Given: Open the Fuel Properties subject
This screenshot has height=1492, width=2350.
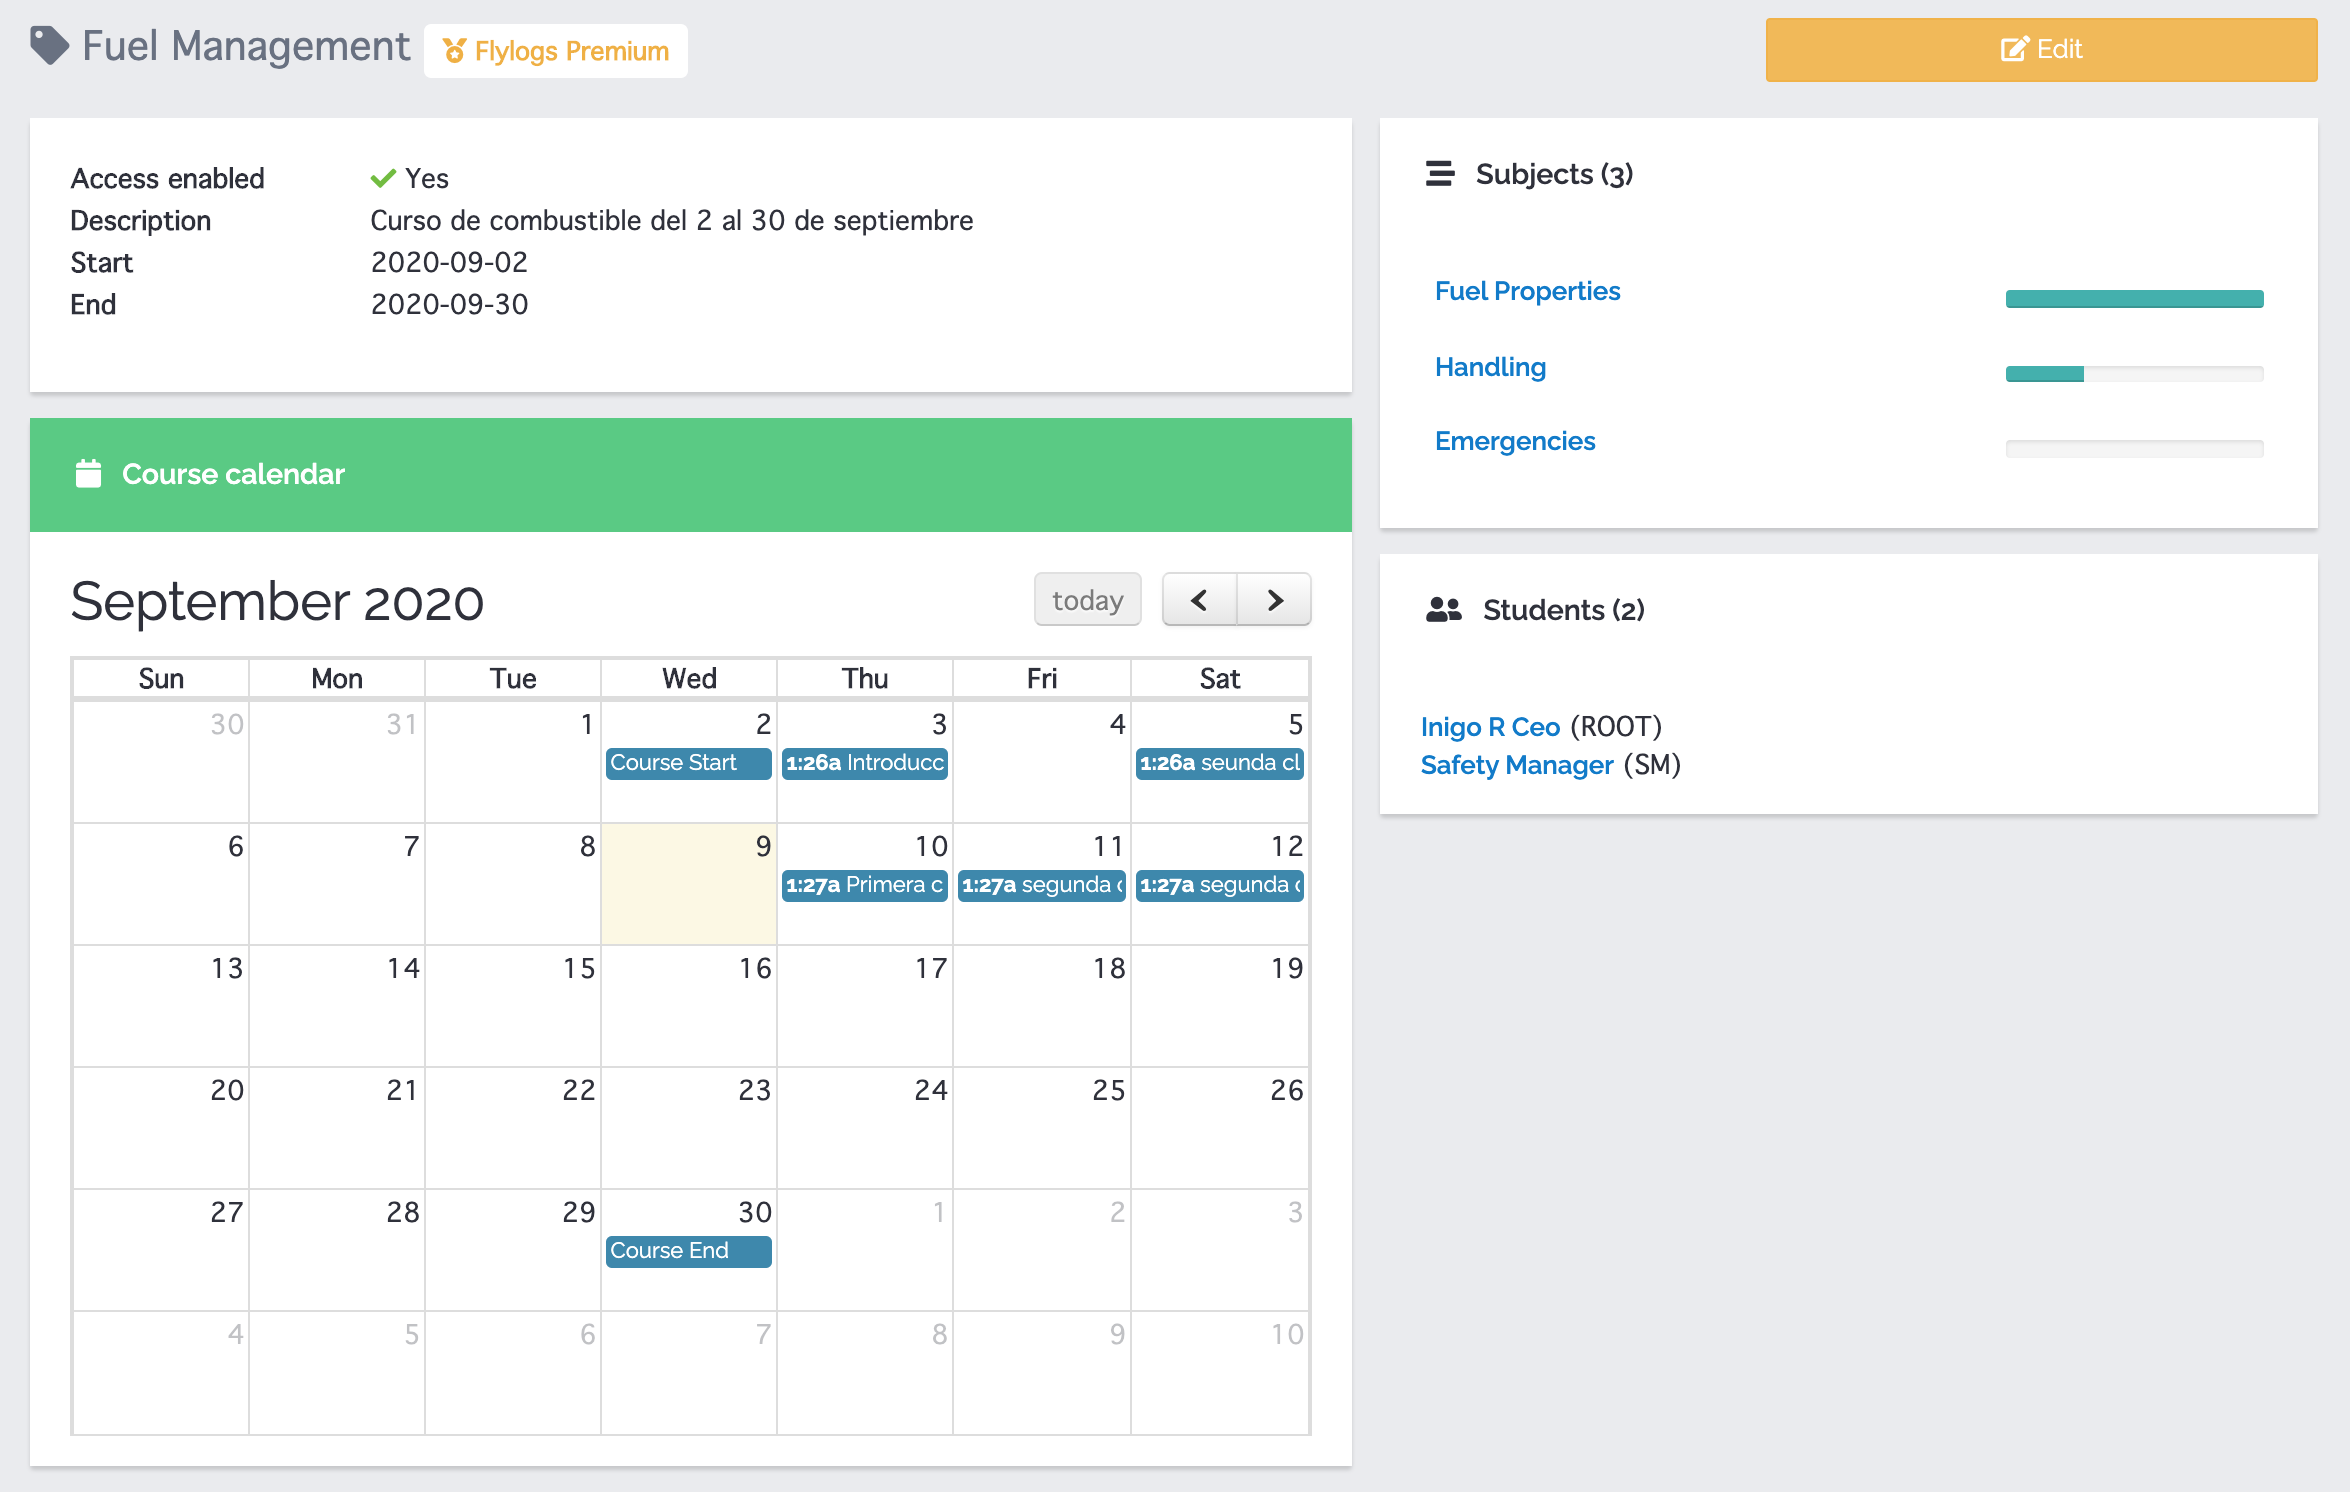Looking at the screenshot, I should [1526, 289].
